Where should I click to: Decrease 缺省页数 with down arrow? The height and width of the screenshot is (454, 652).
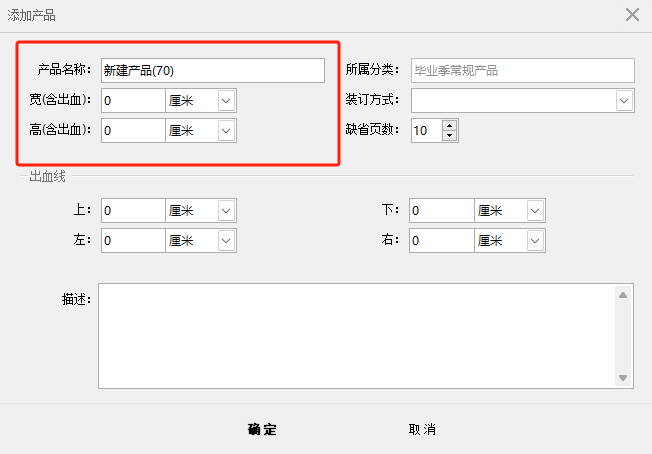click(x=449, y=136)
